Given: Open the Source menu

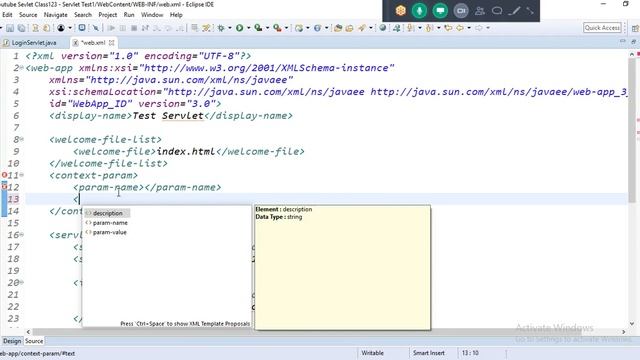Looking at the screenshot, I should (x=28, y=15).
